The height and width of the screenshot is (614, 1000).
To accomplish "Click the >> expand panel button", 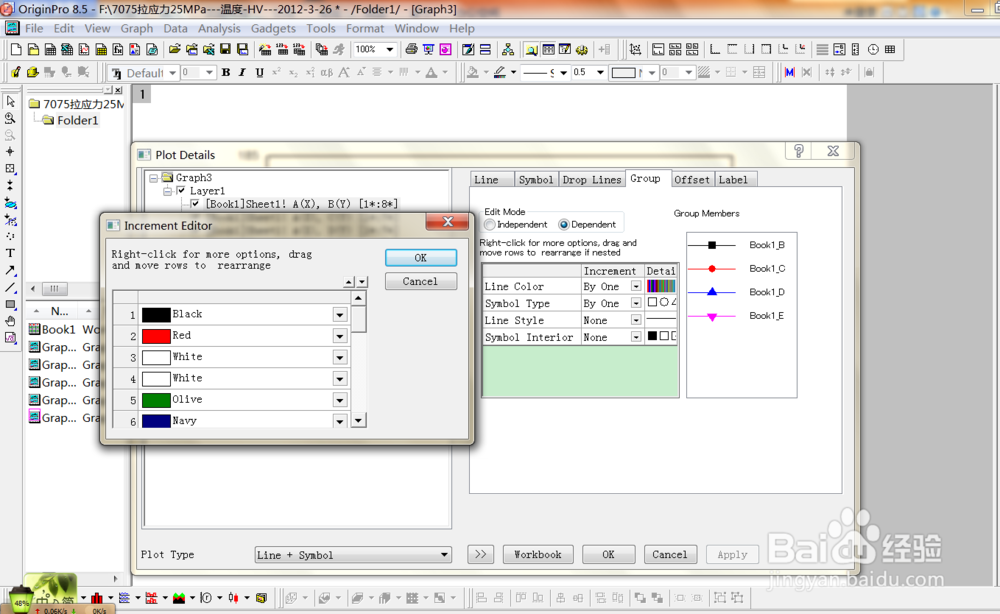I will 480,555.
